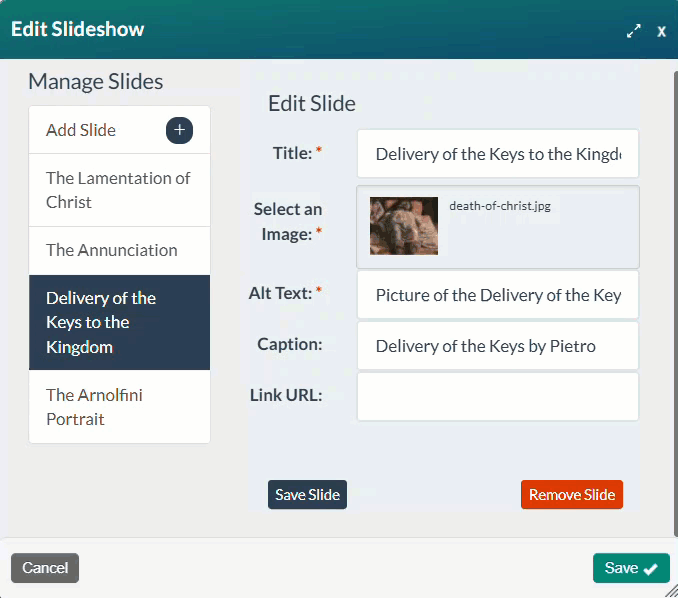Click the death-of-christ.jpg file name
The image size is (678, 598).
click(500, 206)
